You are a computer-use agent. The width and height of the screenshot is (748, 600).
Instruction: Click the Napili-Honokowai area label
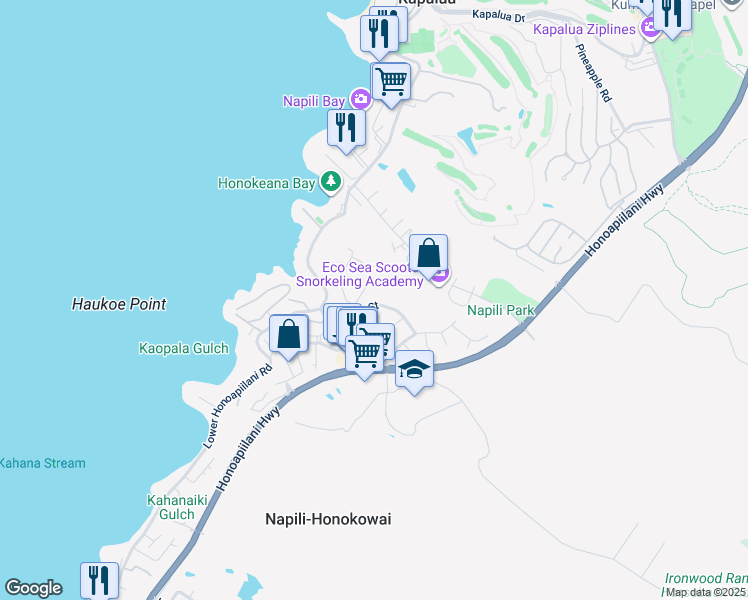pyautogui.click(x=328, y=519)
